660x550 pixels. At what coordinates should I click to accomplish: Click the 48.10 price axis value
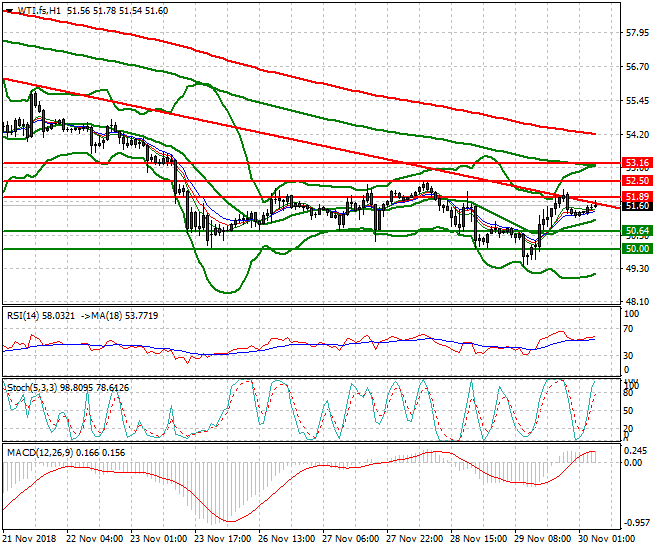637,302
